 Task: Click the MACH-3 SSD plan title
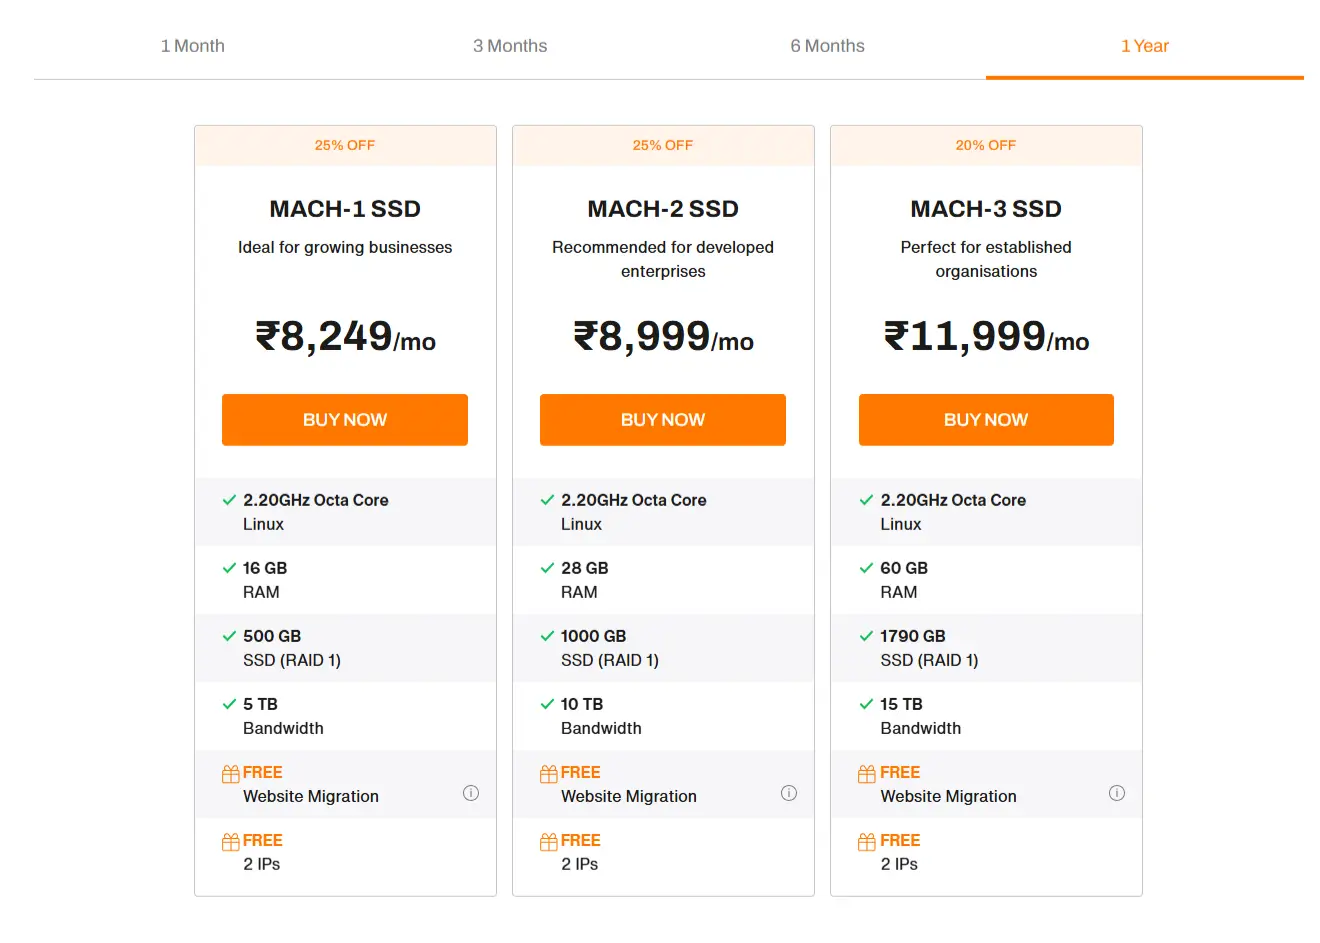click(985, 209)
